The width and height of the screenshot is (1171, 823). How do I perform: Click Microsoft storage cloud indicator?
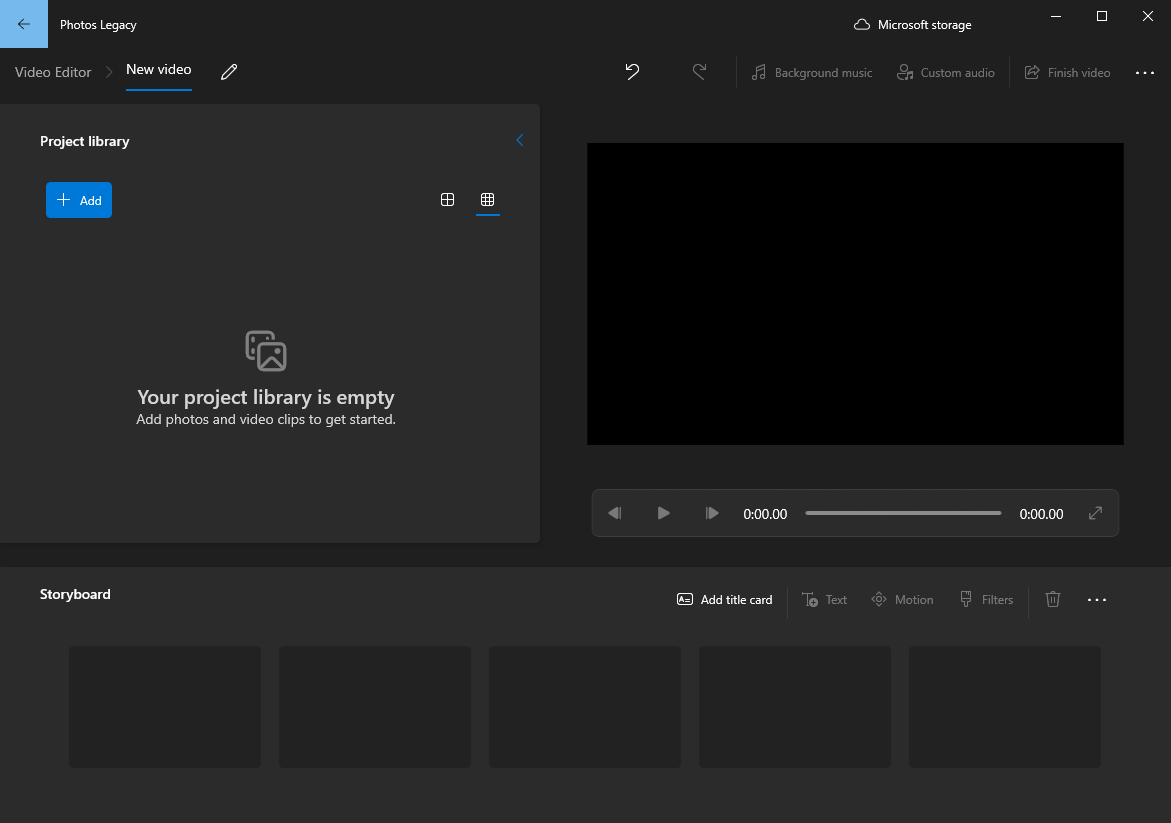[x=913, y=25]
